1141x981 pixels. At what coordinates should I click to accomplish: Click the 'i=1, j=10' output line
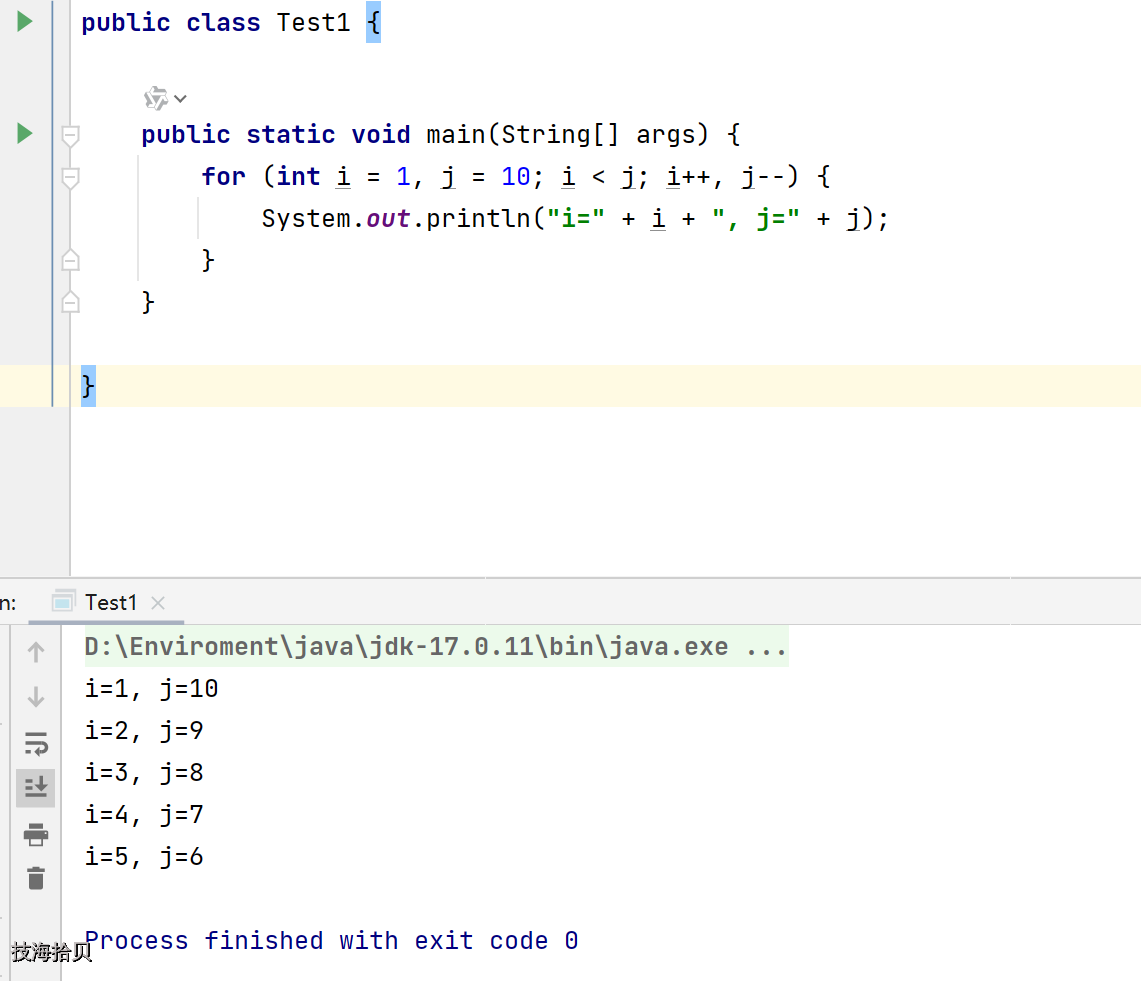(151, 688)
